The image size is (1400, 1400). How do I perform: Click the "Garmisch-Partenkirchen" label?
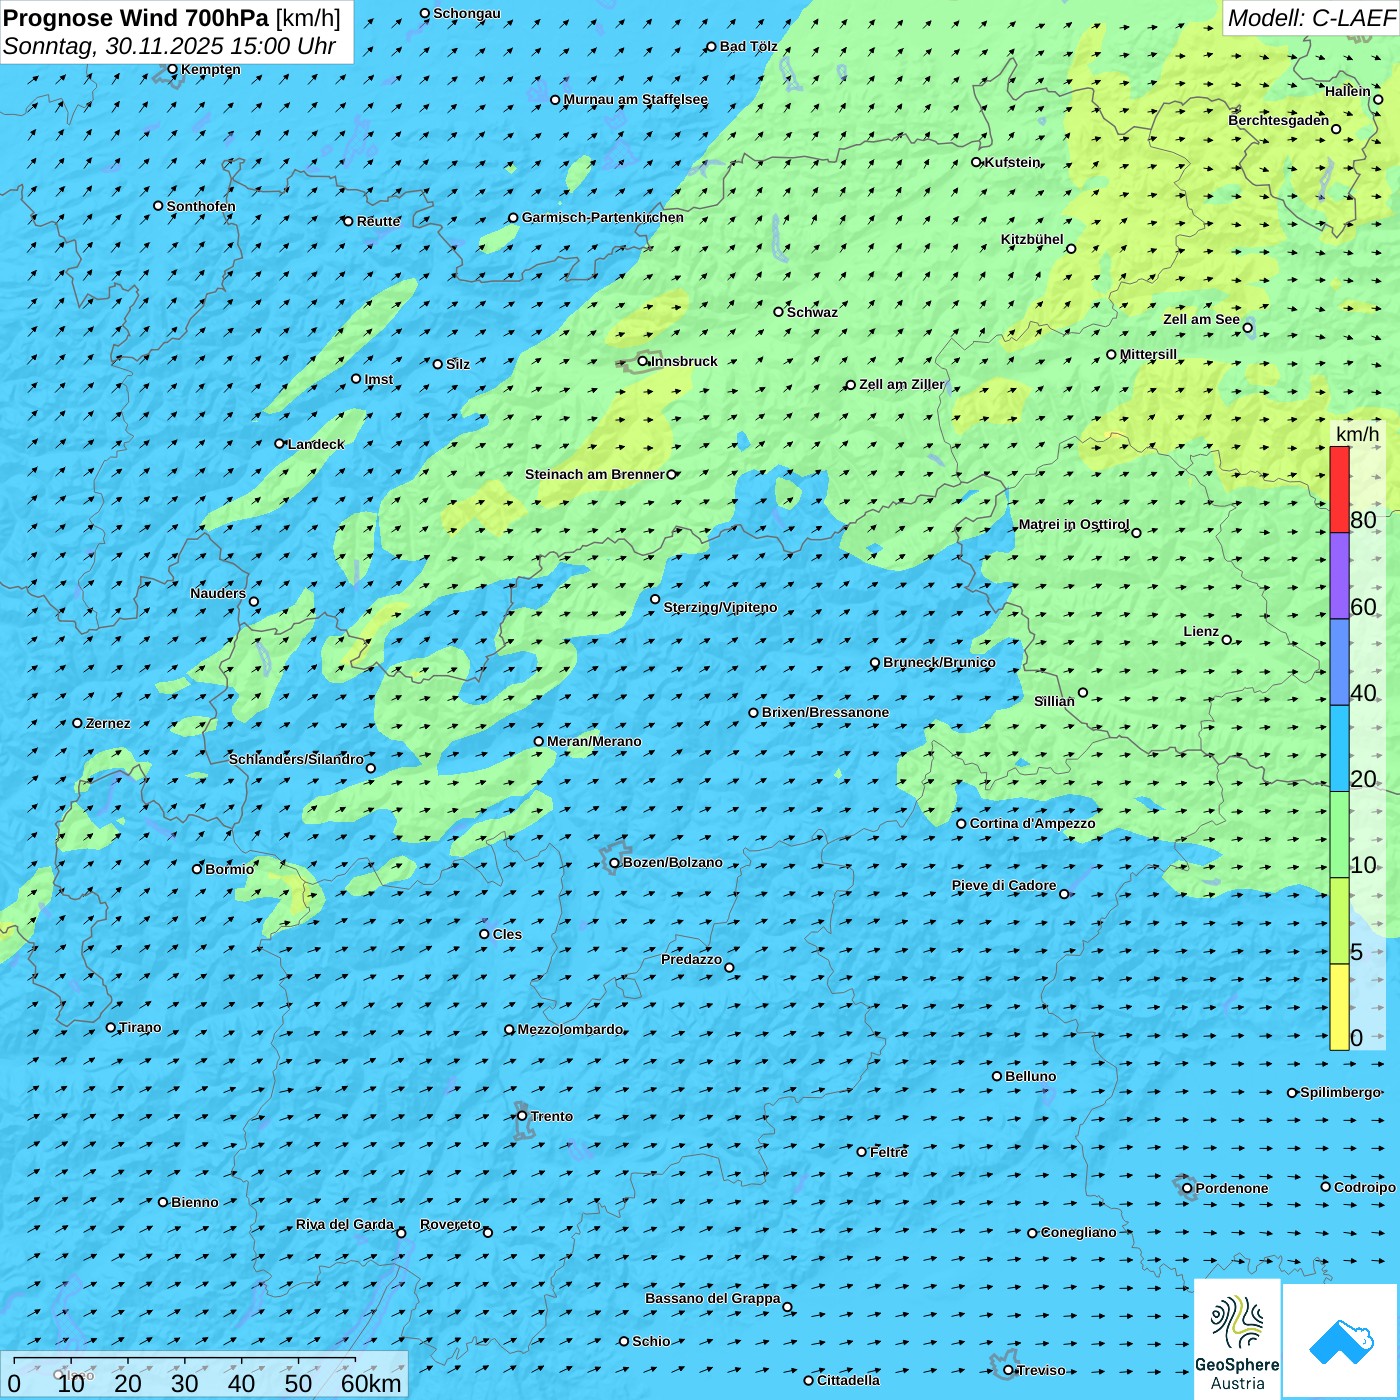point(603,217)
